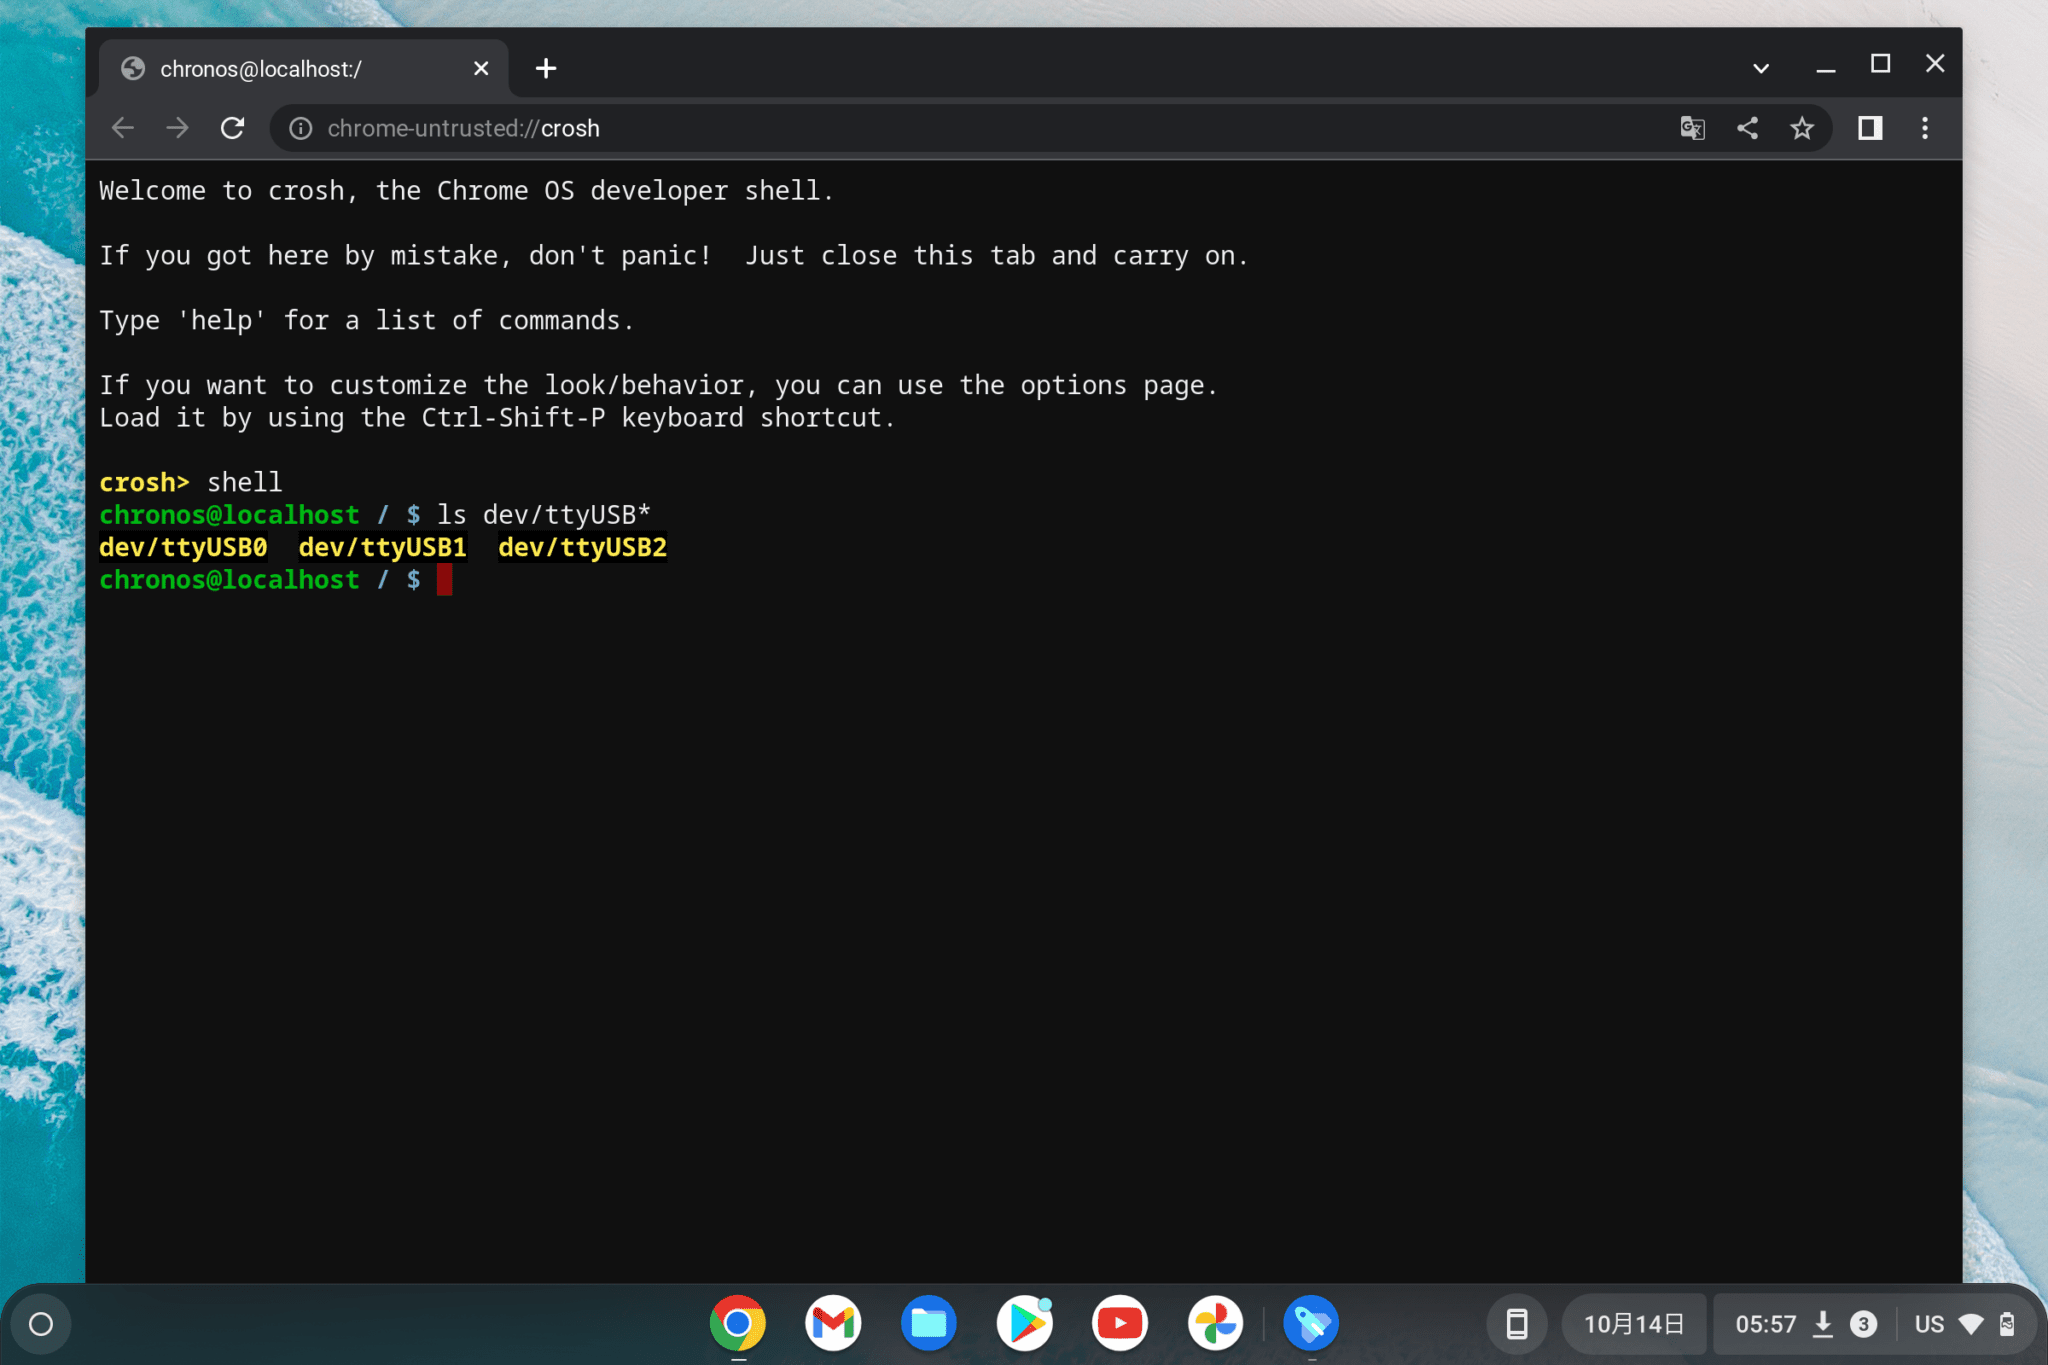This screenshot has width=2048, height=1365.
Task: Open Gmail from the shelf
Action: coord(832,1323)
